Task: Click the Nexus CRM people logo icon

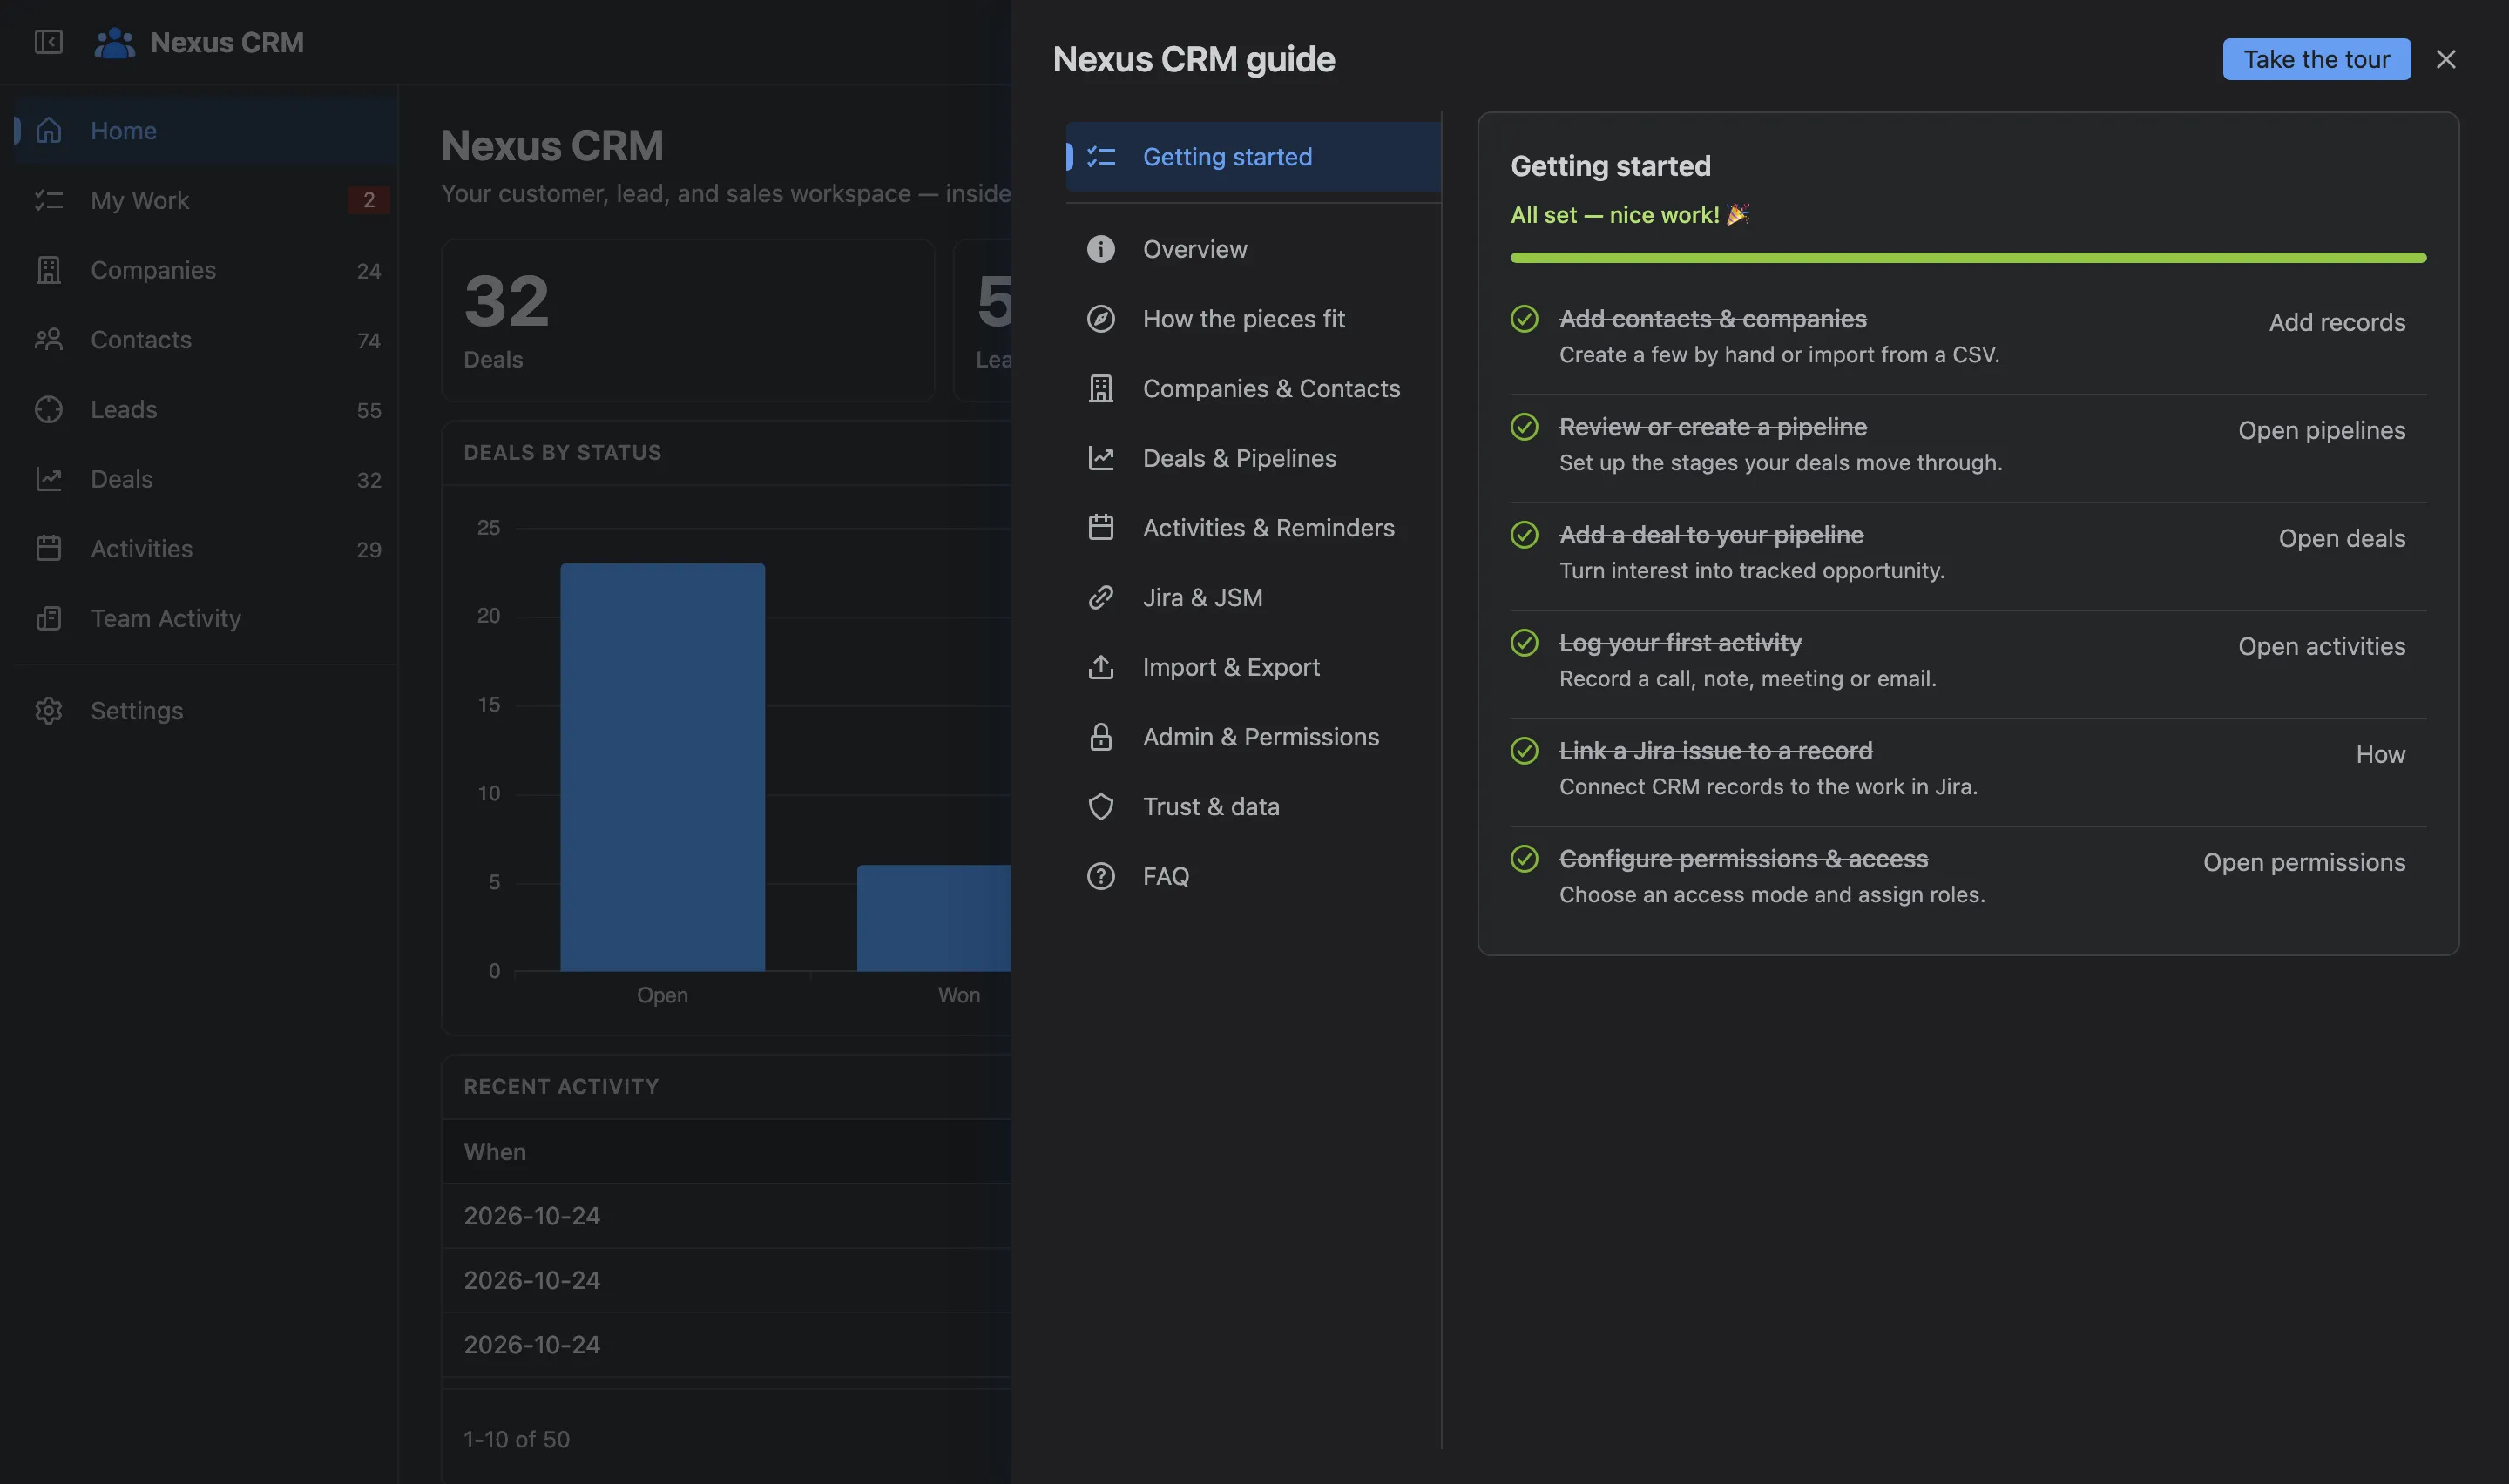Action: pyautogui.click(x=115, y=42)
